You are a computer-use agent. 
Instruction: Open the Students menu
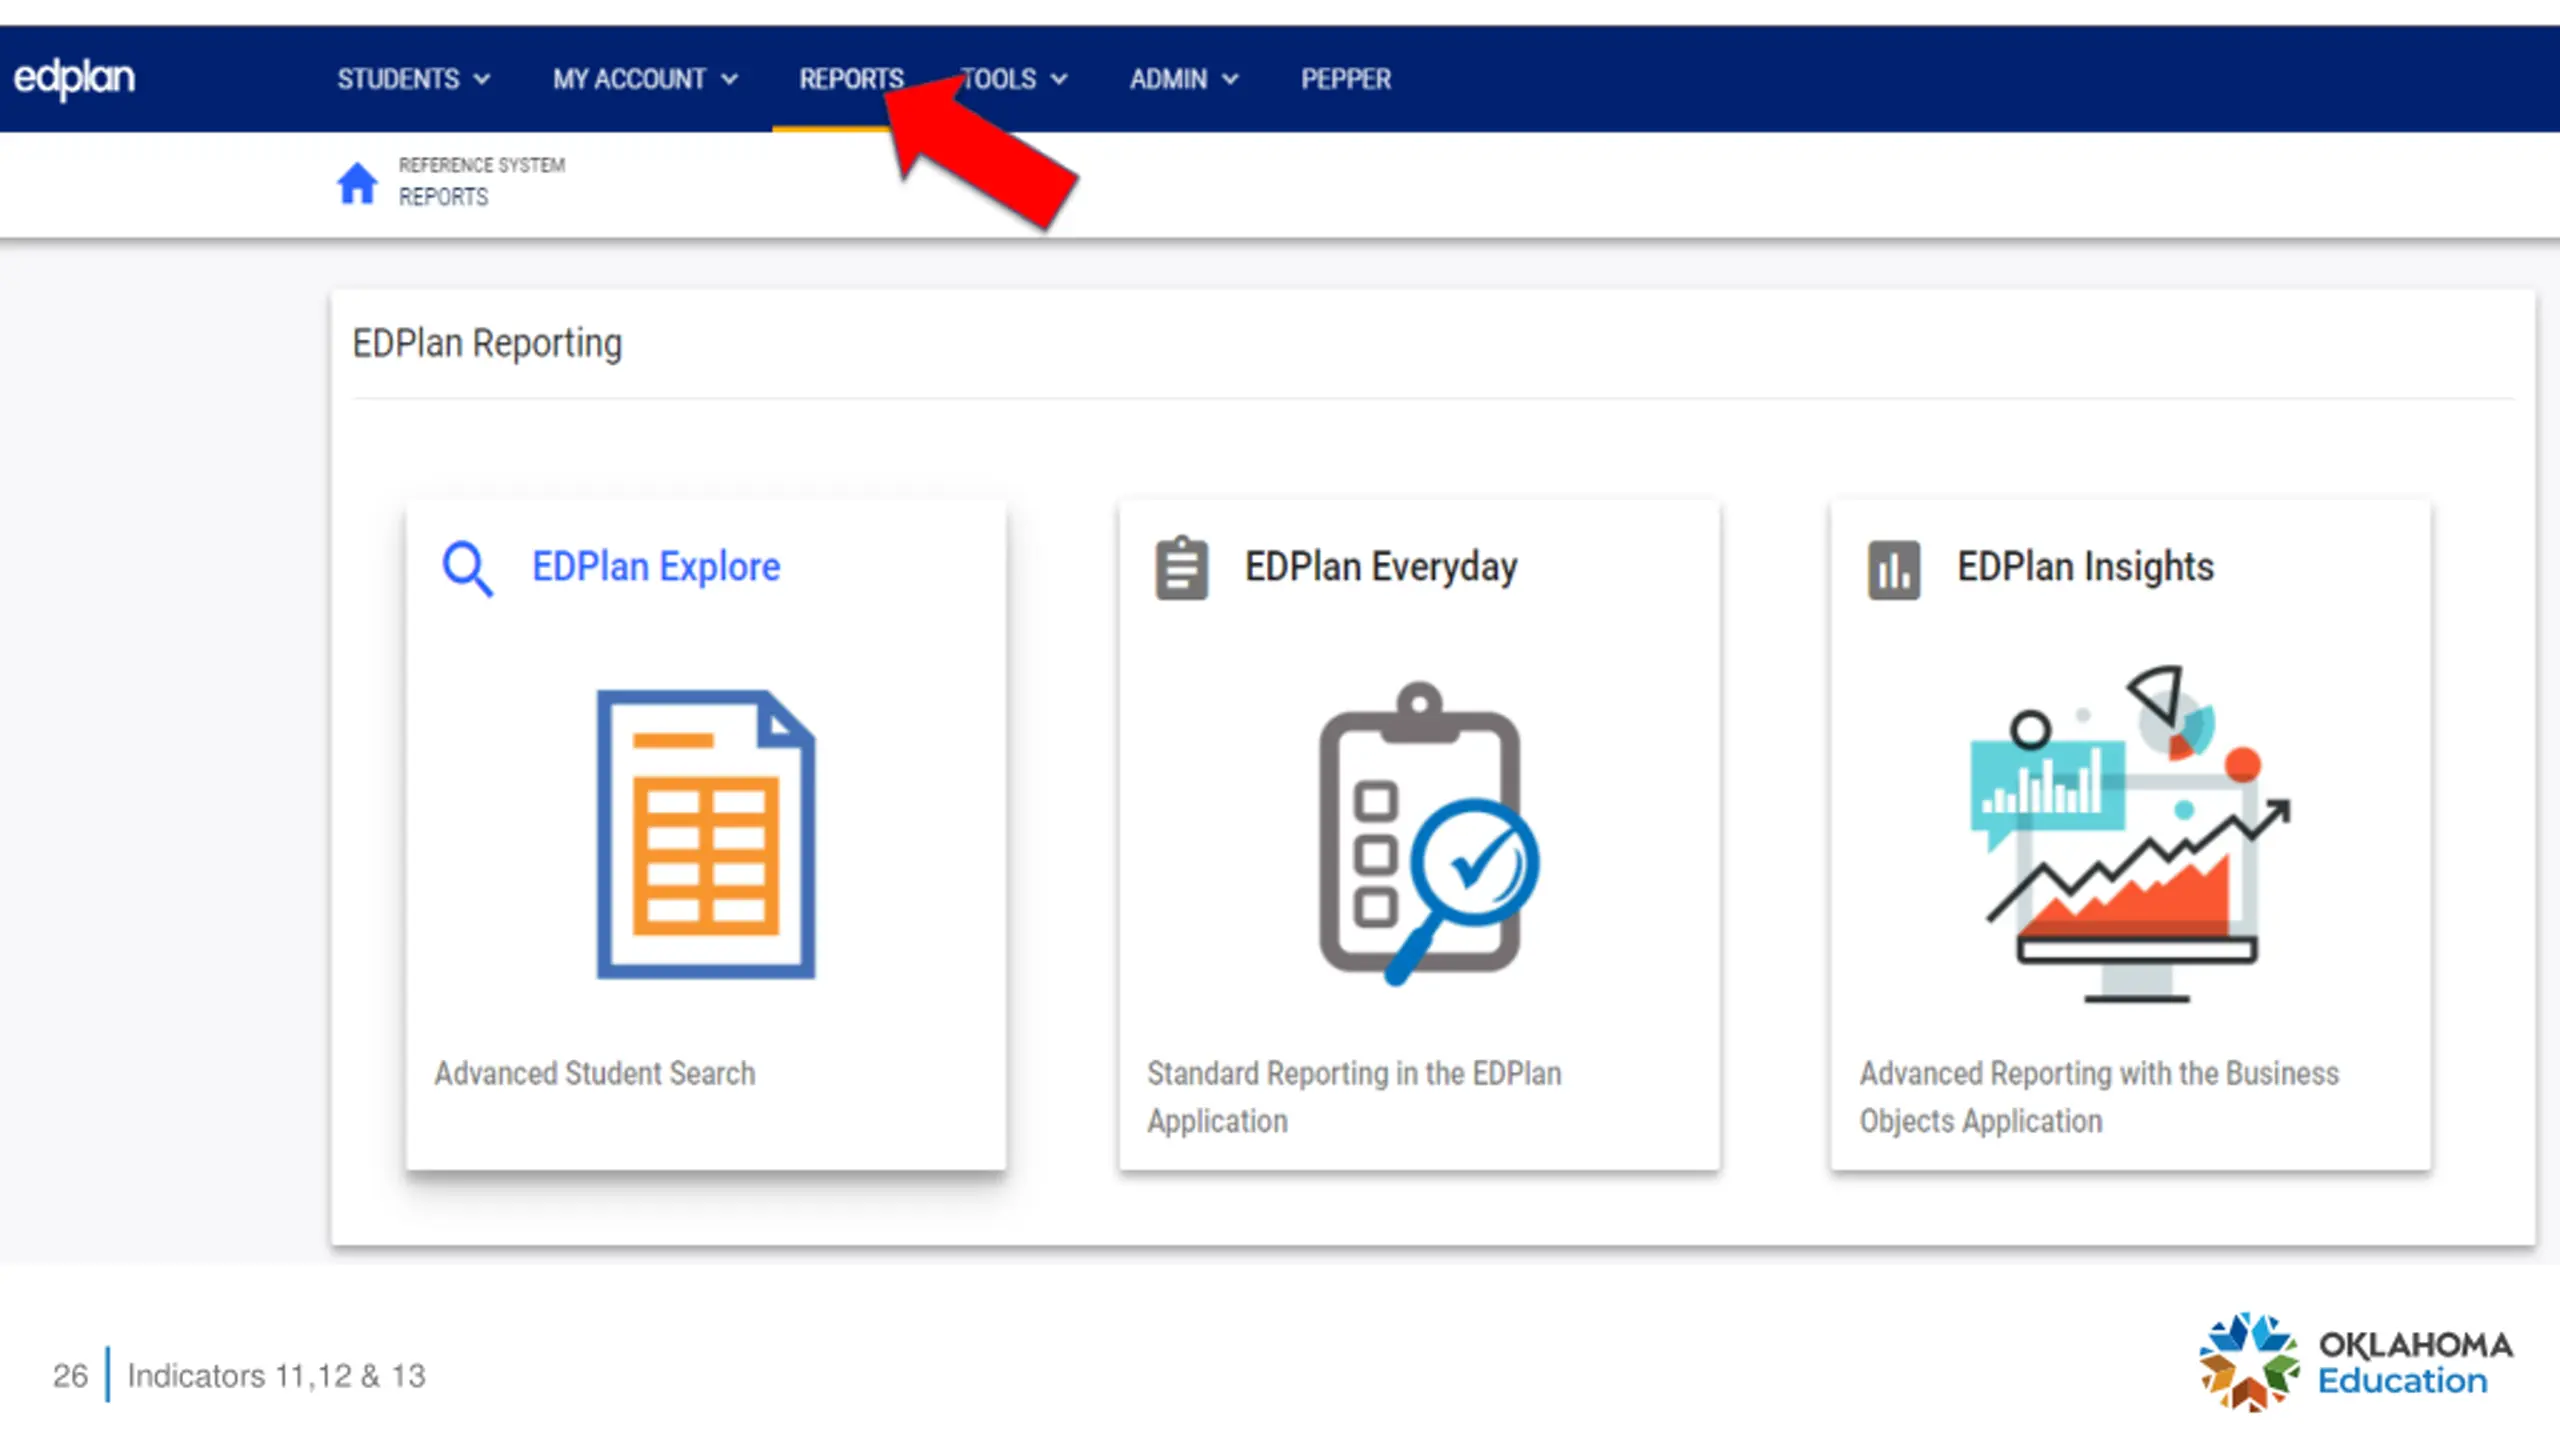[413, 79]
